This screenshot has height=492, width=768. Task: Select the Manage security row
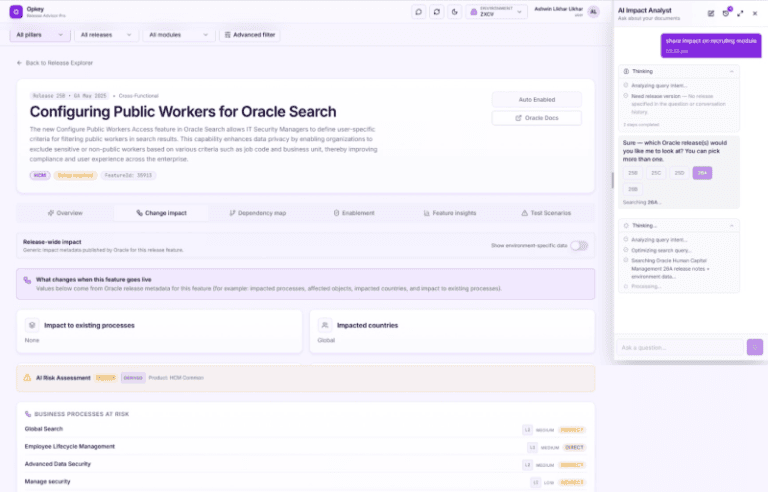[x=306, y=482]
